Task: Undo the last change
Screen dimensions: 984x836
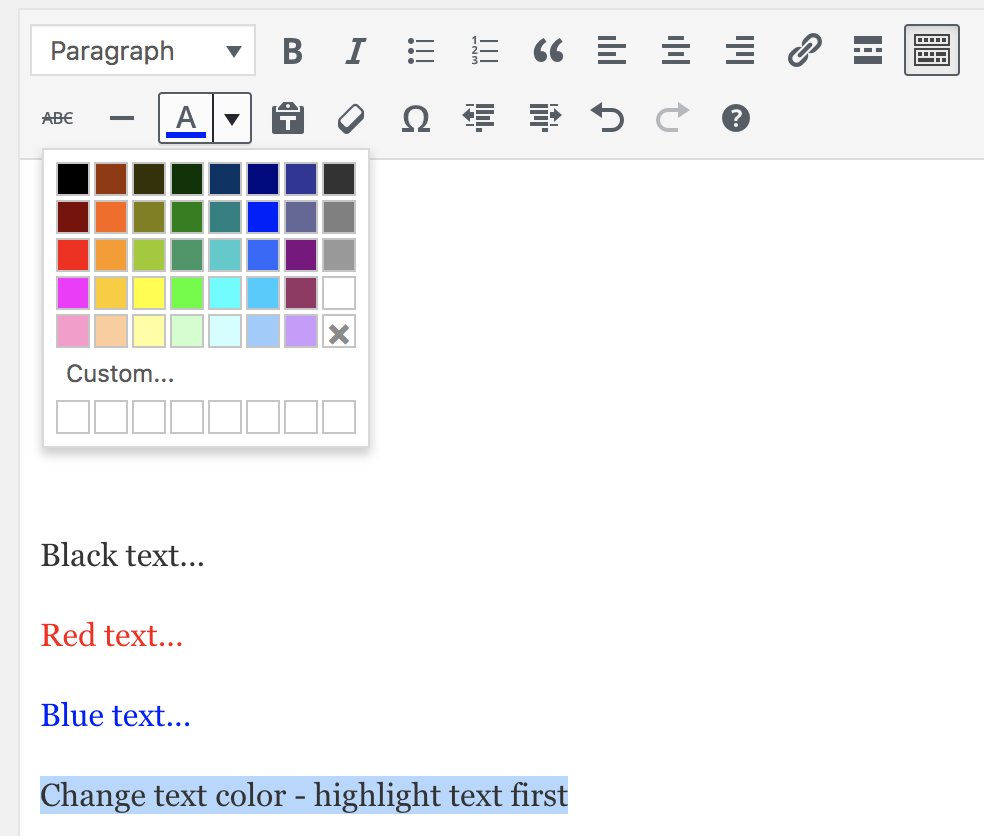Action: pyautogui.click(x=608, y=118)
